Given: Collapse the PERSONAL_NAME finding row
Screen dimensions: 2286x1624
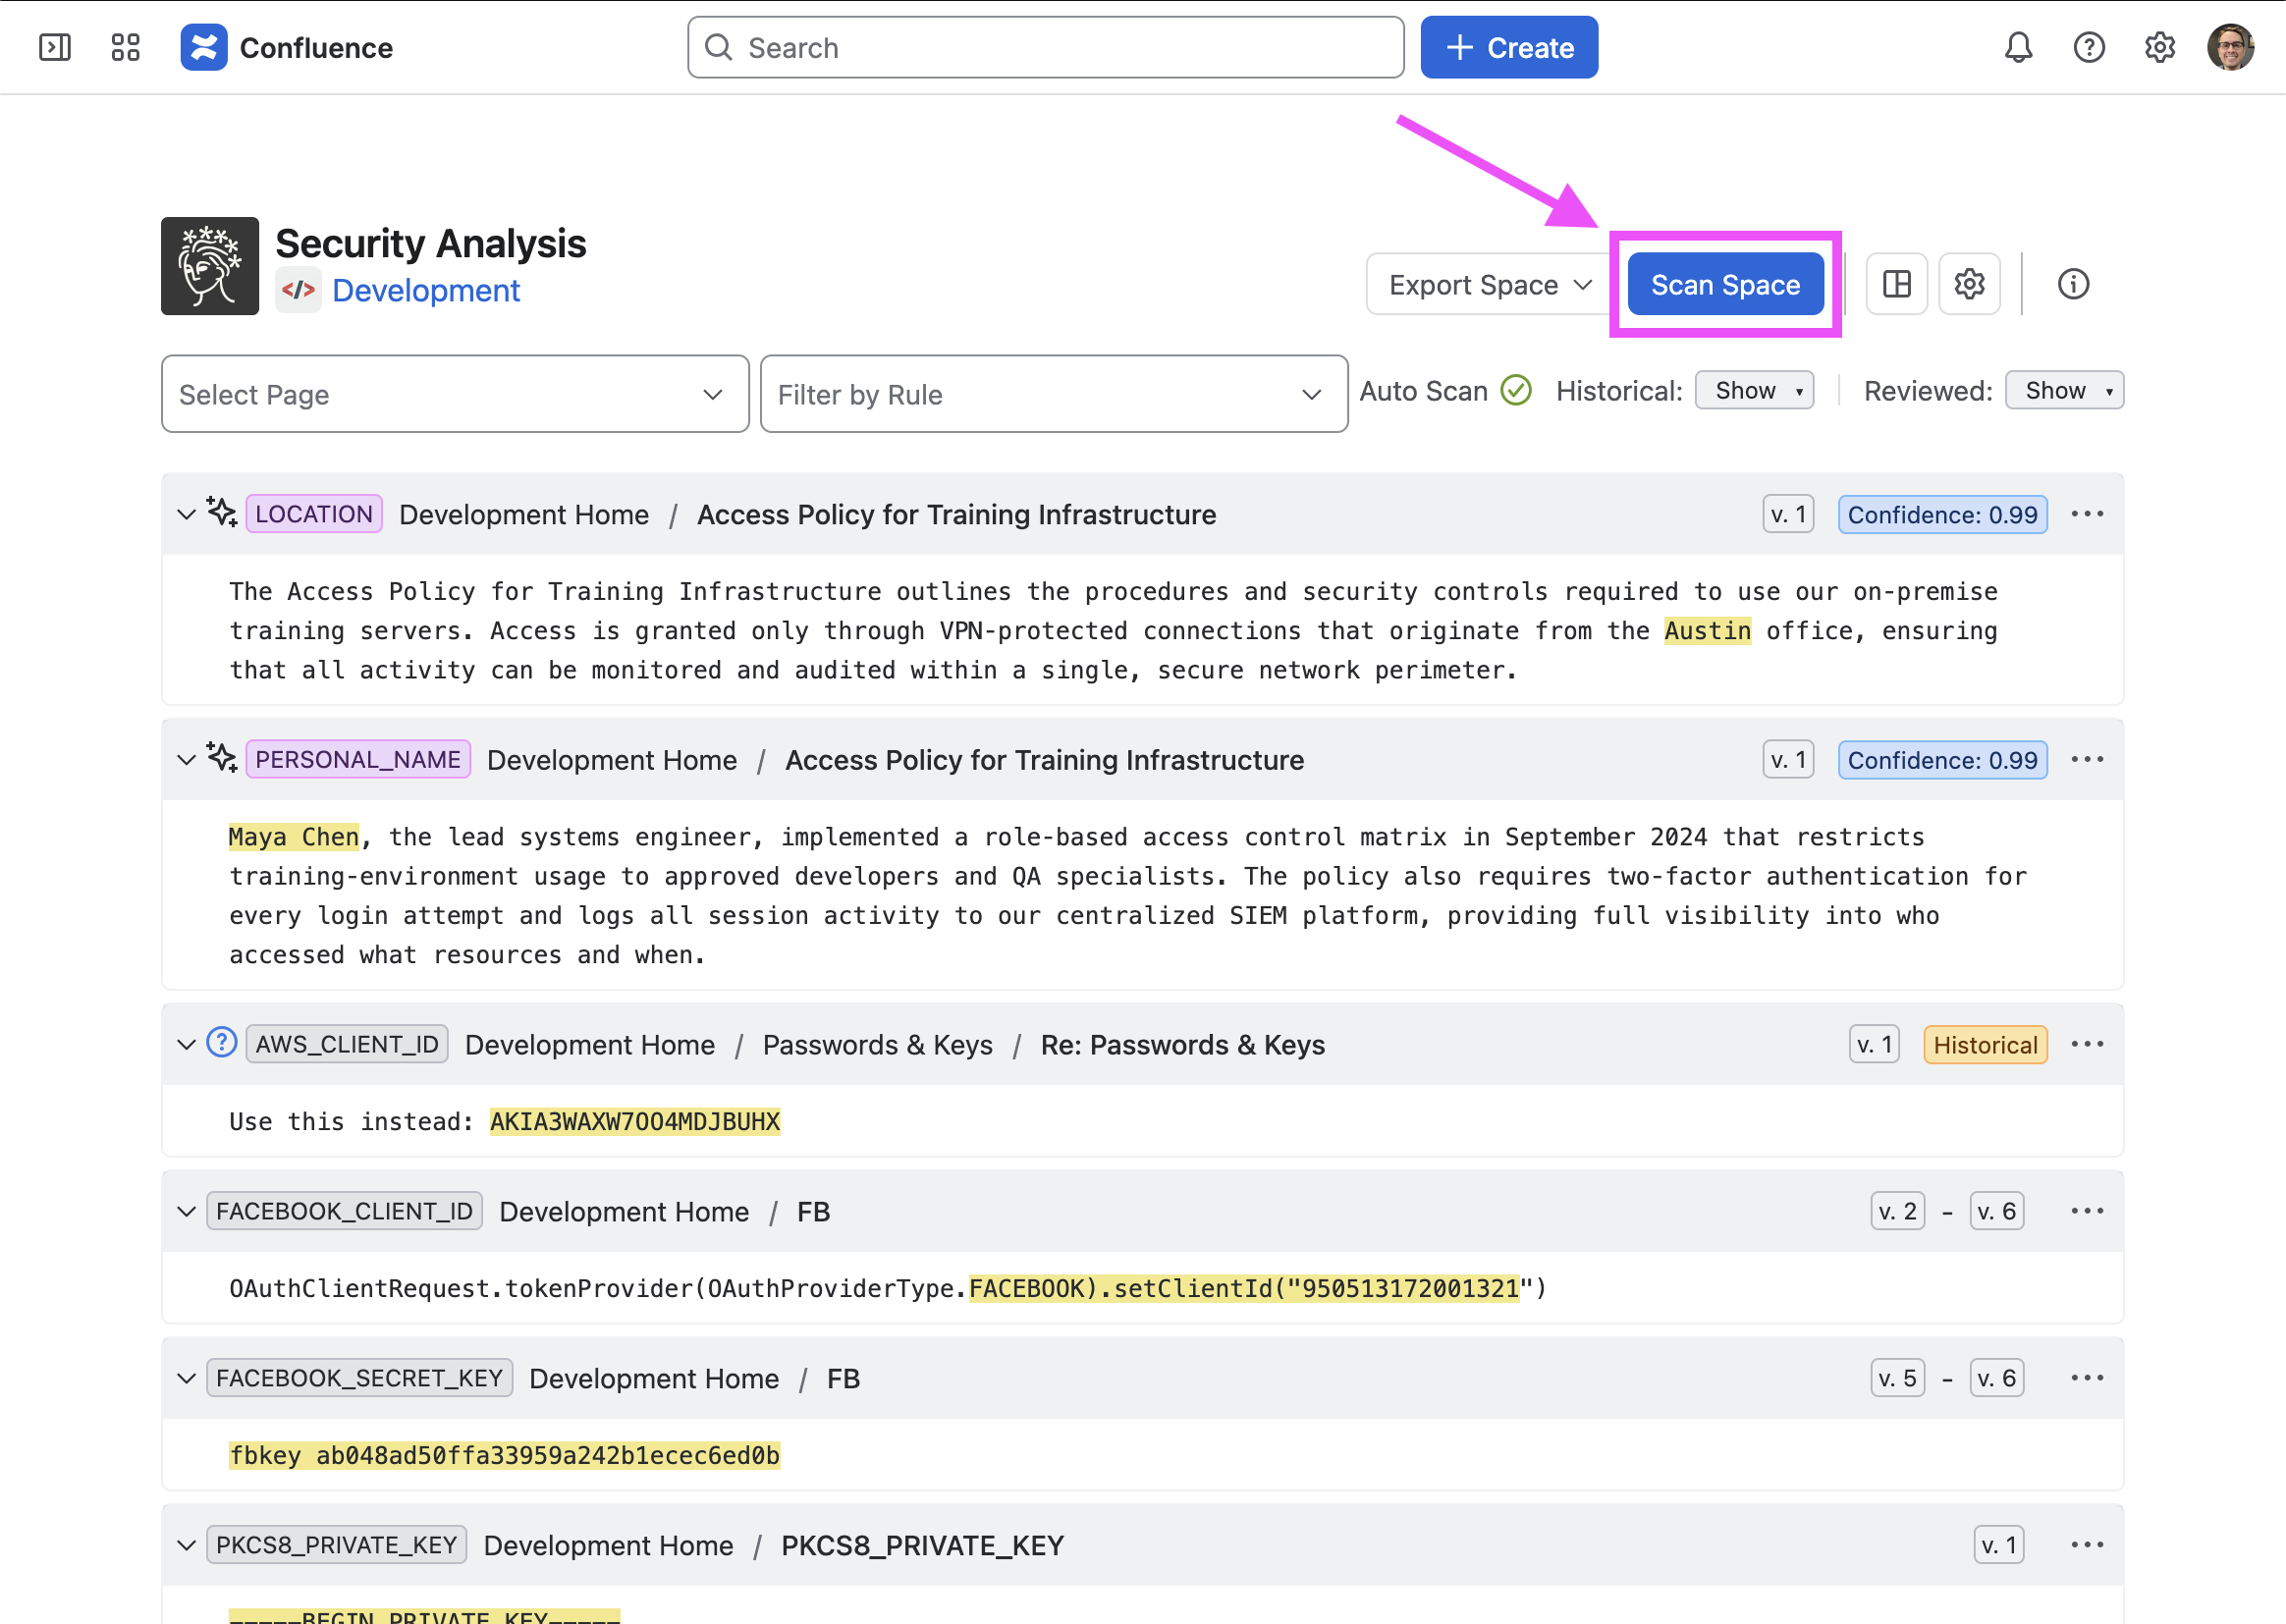Looking at the screenshot, I should (x=186, y=760).
